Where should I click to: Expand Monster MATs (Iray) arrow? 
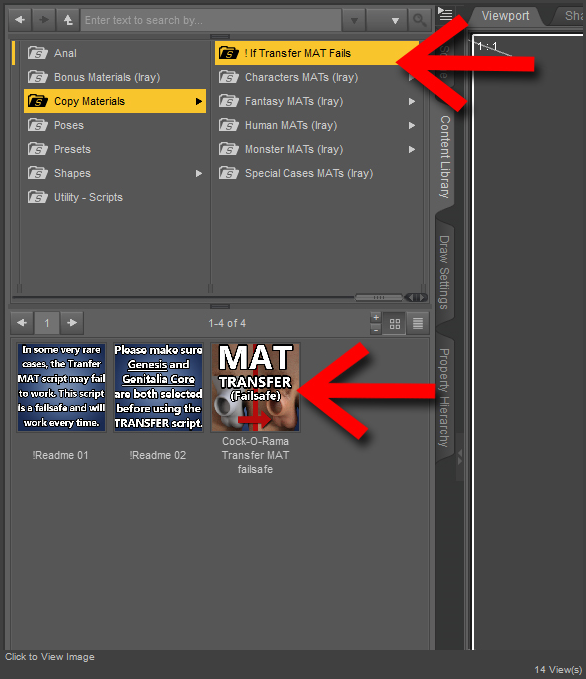411,149
